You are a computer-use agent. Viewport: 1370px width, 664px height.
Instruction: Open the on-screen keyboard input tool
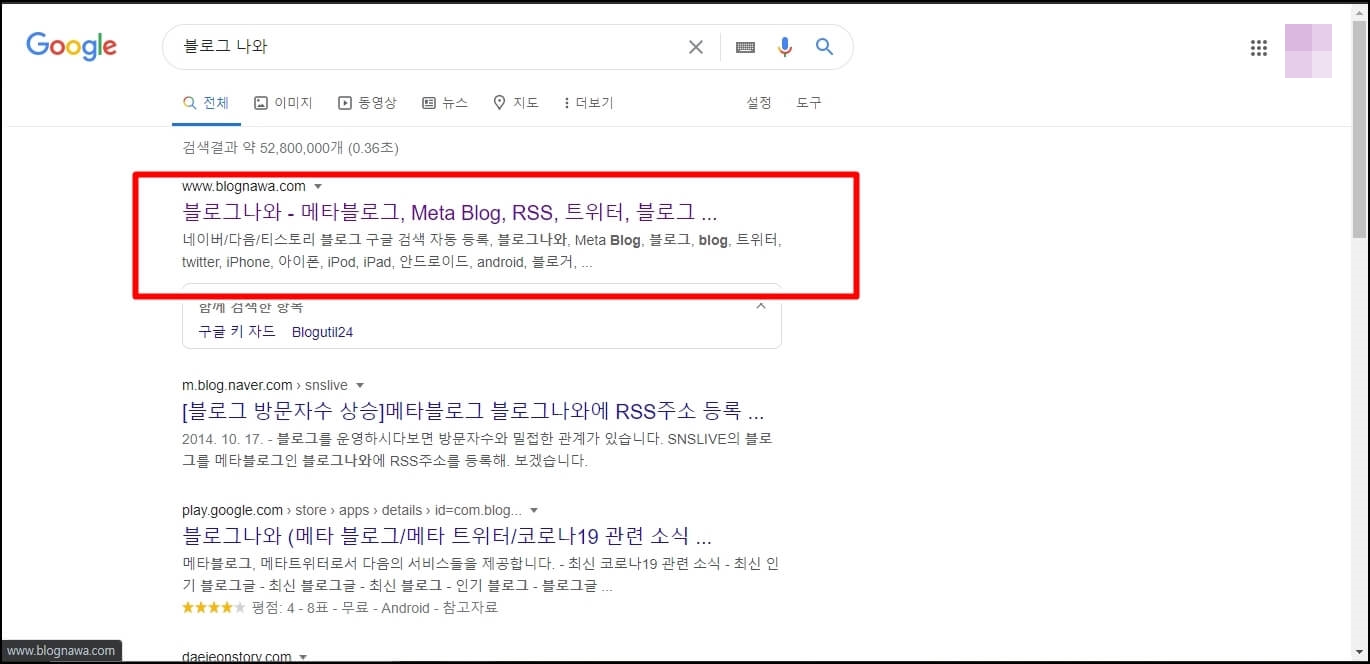745,47
